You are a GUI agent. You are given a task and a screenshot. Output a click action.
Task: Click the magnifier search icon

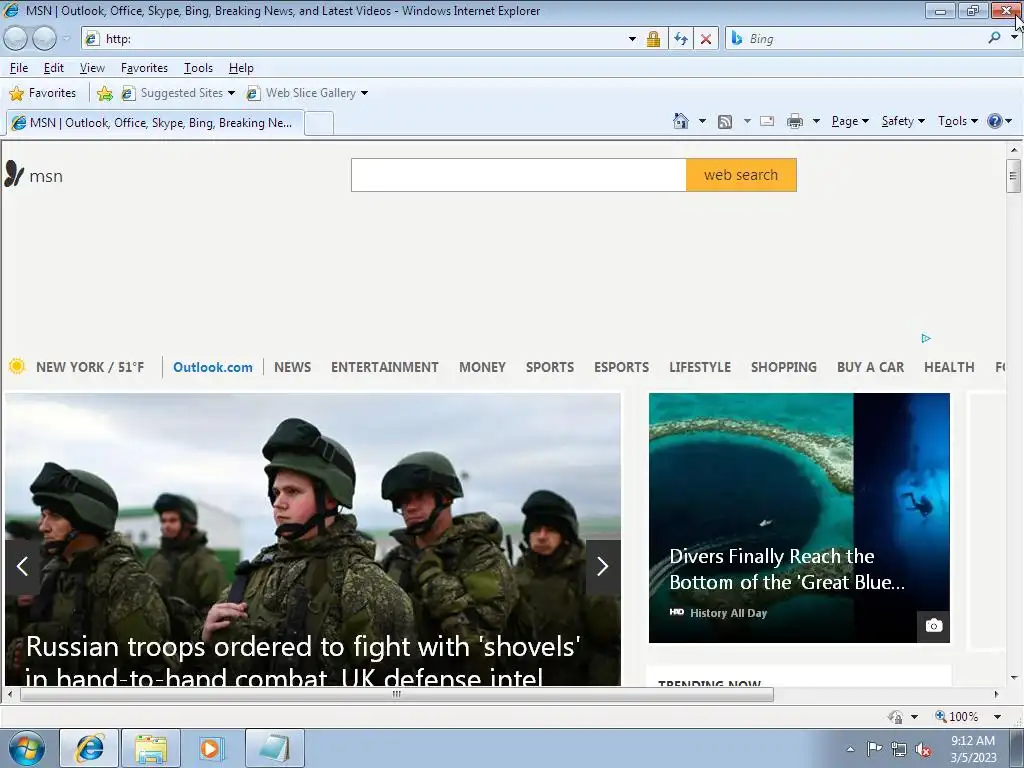tap(995, 39)
